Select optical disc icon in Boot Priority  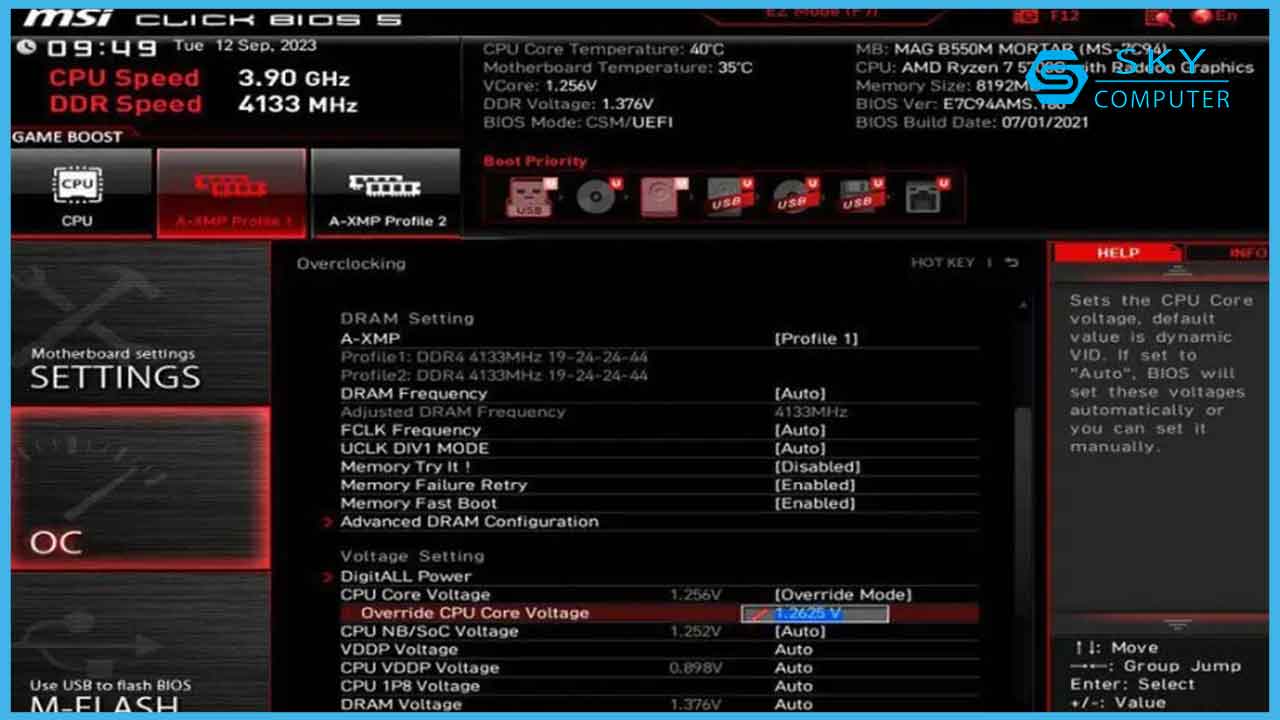(598, 196)
